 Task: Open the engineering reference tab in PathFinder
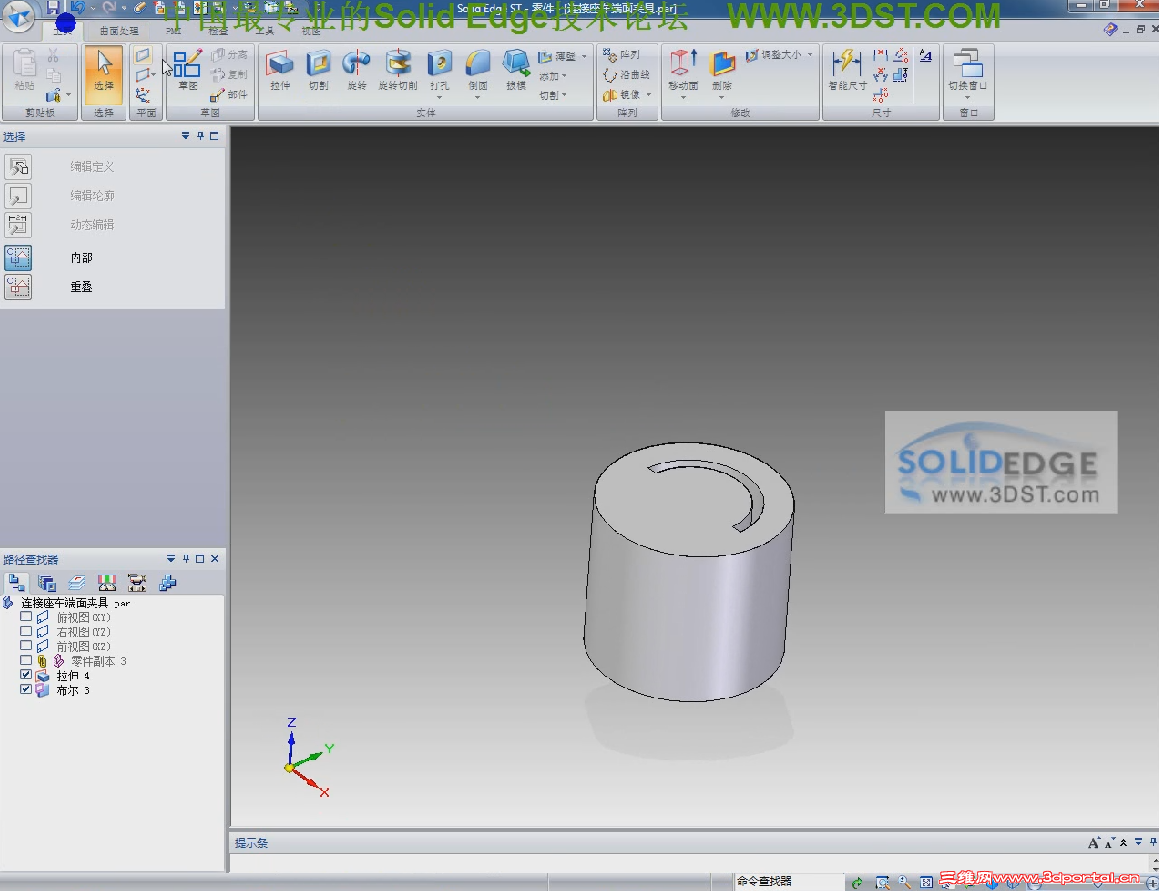(x=168, y=583)
